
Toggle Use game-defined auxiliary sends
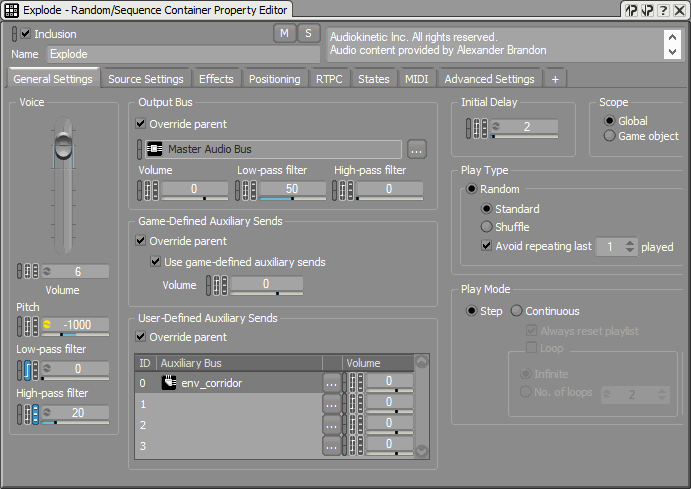click(155, 261)
